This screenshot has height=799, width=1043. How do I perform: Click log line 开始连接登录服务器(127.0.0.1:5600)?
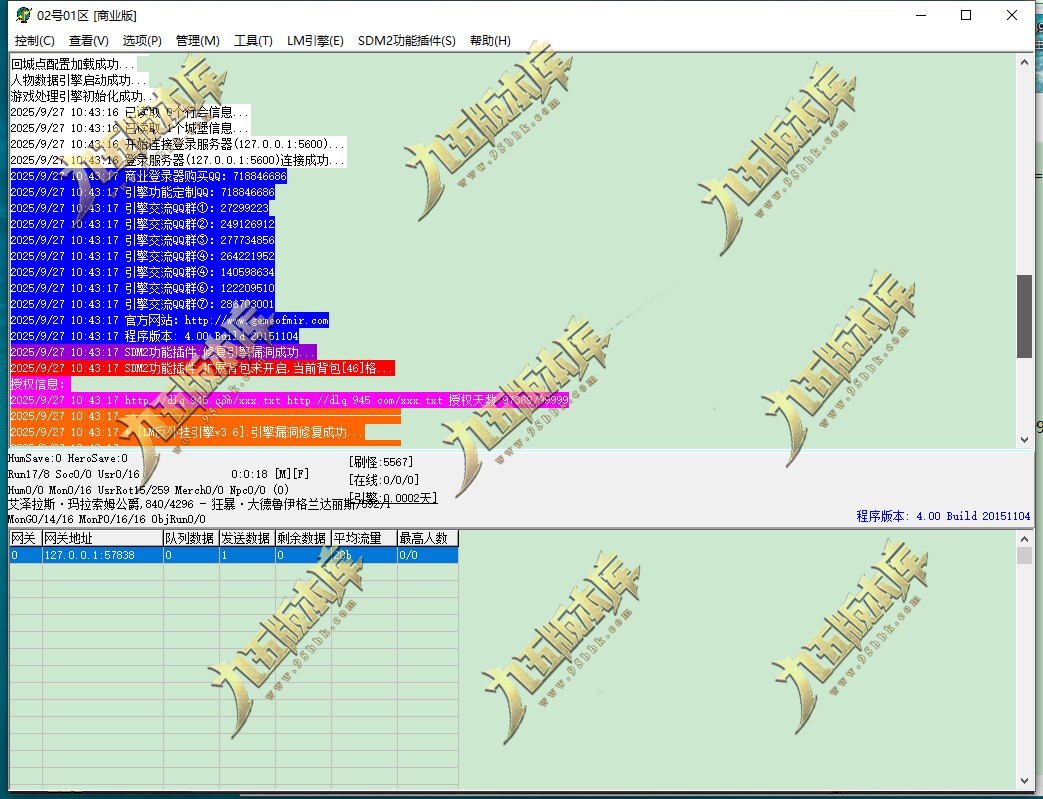click(178, 144)
